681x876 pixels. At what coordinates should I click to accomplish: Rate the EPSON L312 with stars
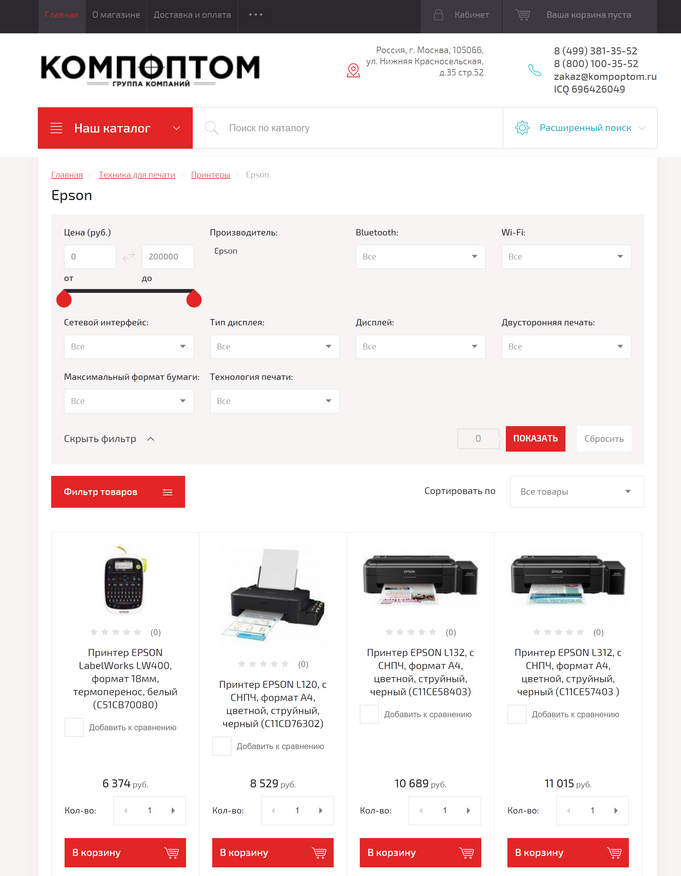[559, 632]
